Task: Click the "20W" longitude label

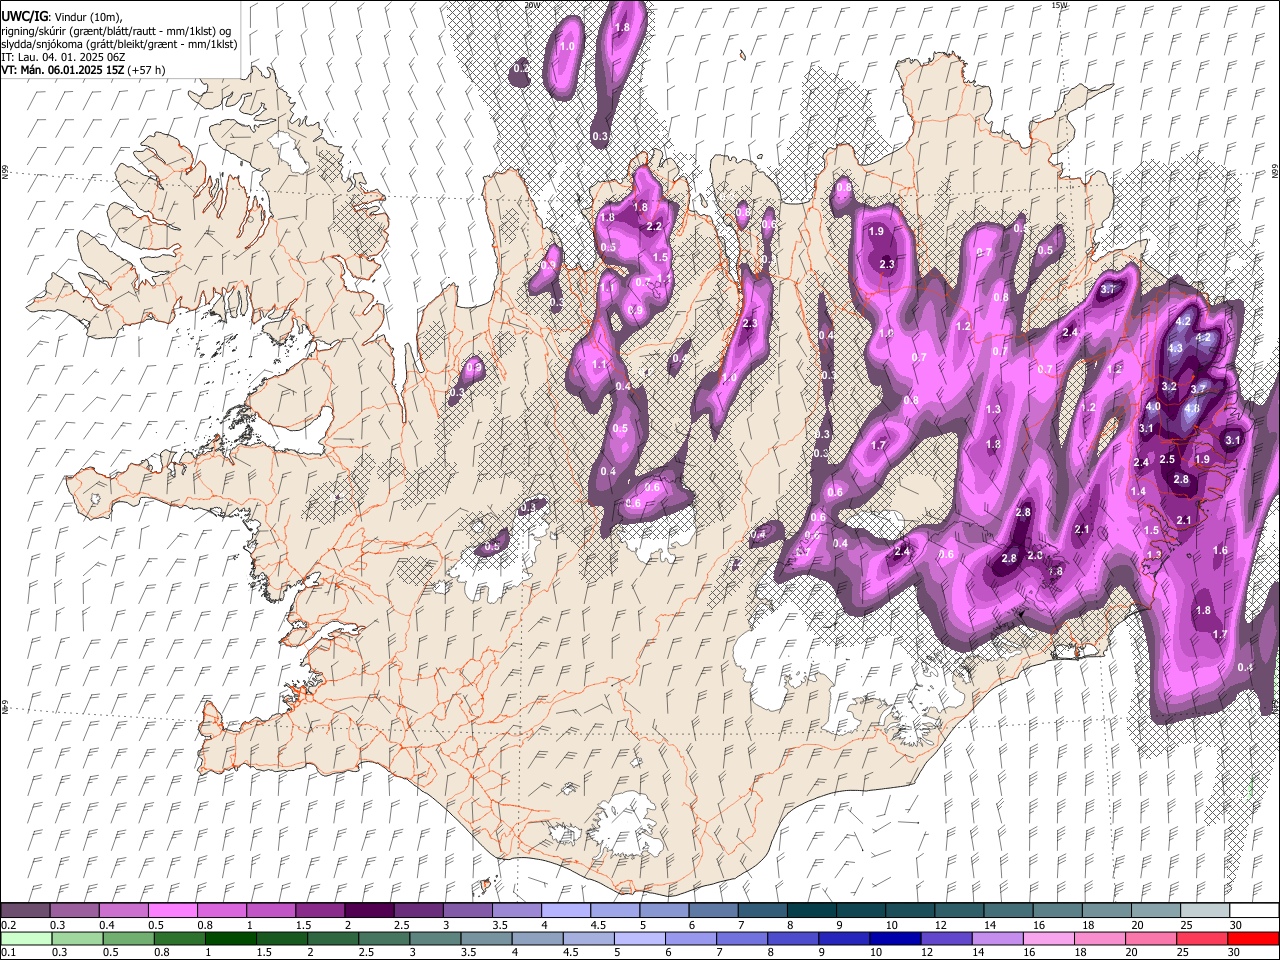Action: (x=532, y=5)
